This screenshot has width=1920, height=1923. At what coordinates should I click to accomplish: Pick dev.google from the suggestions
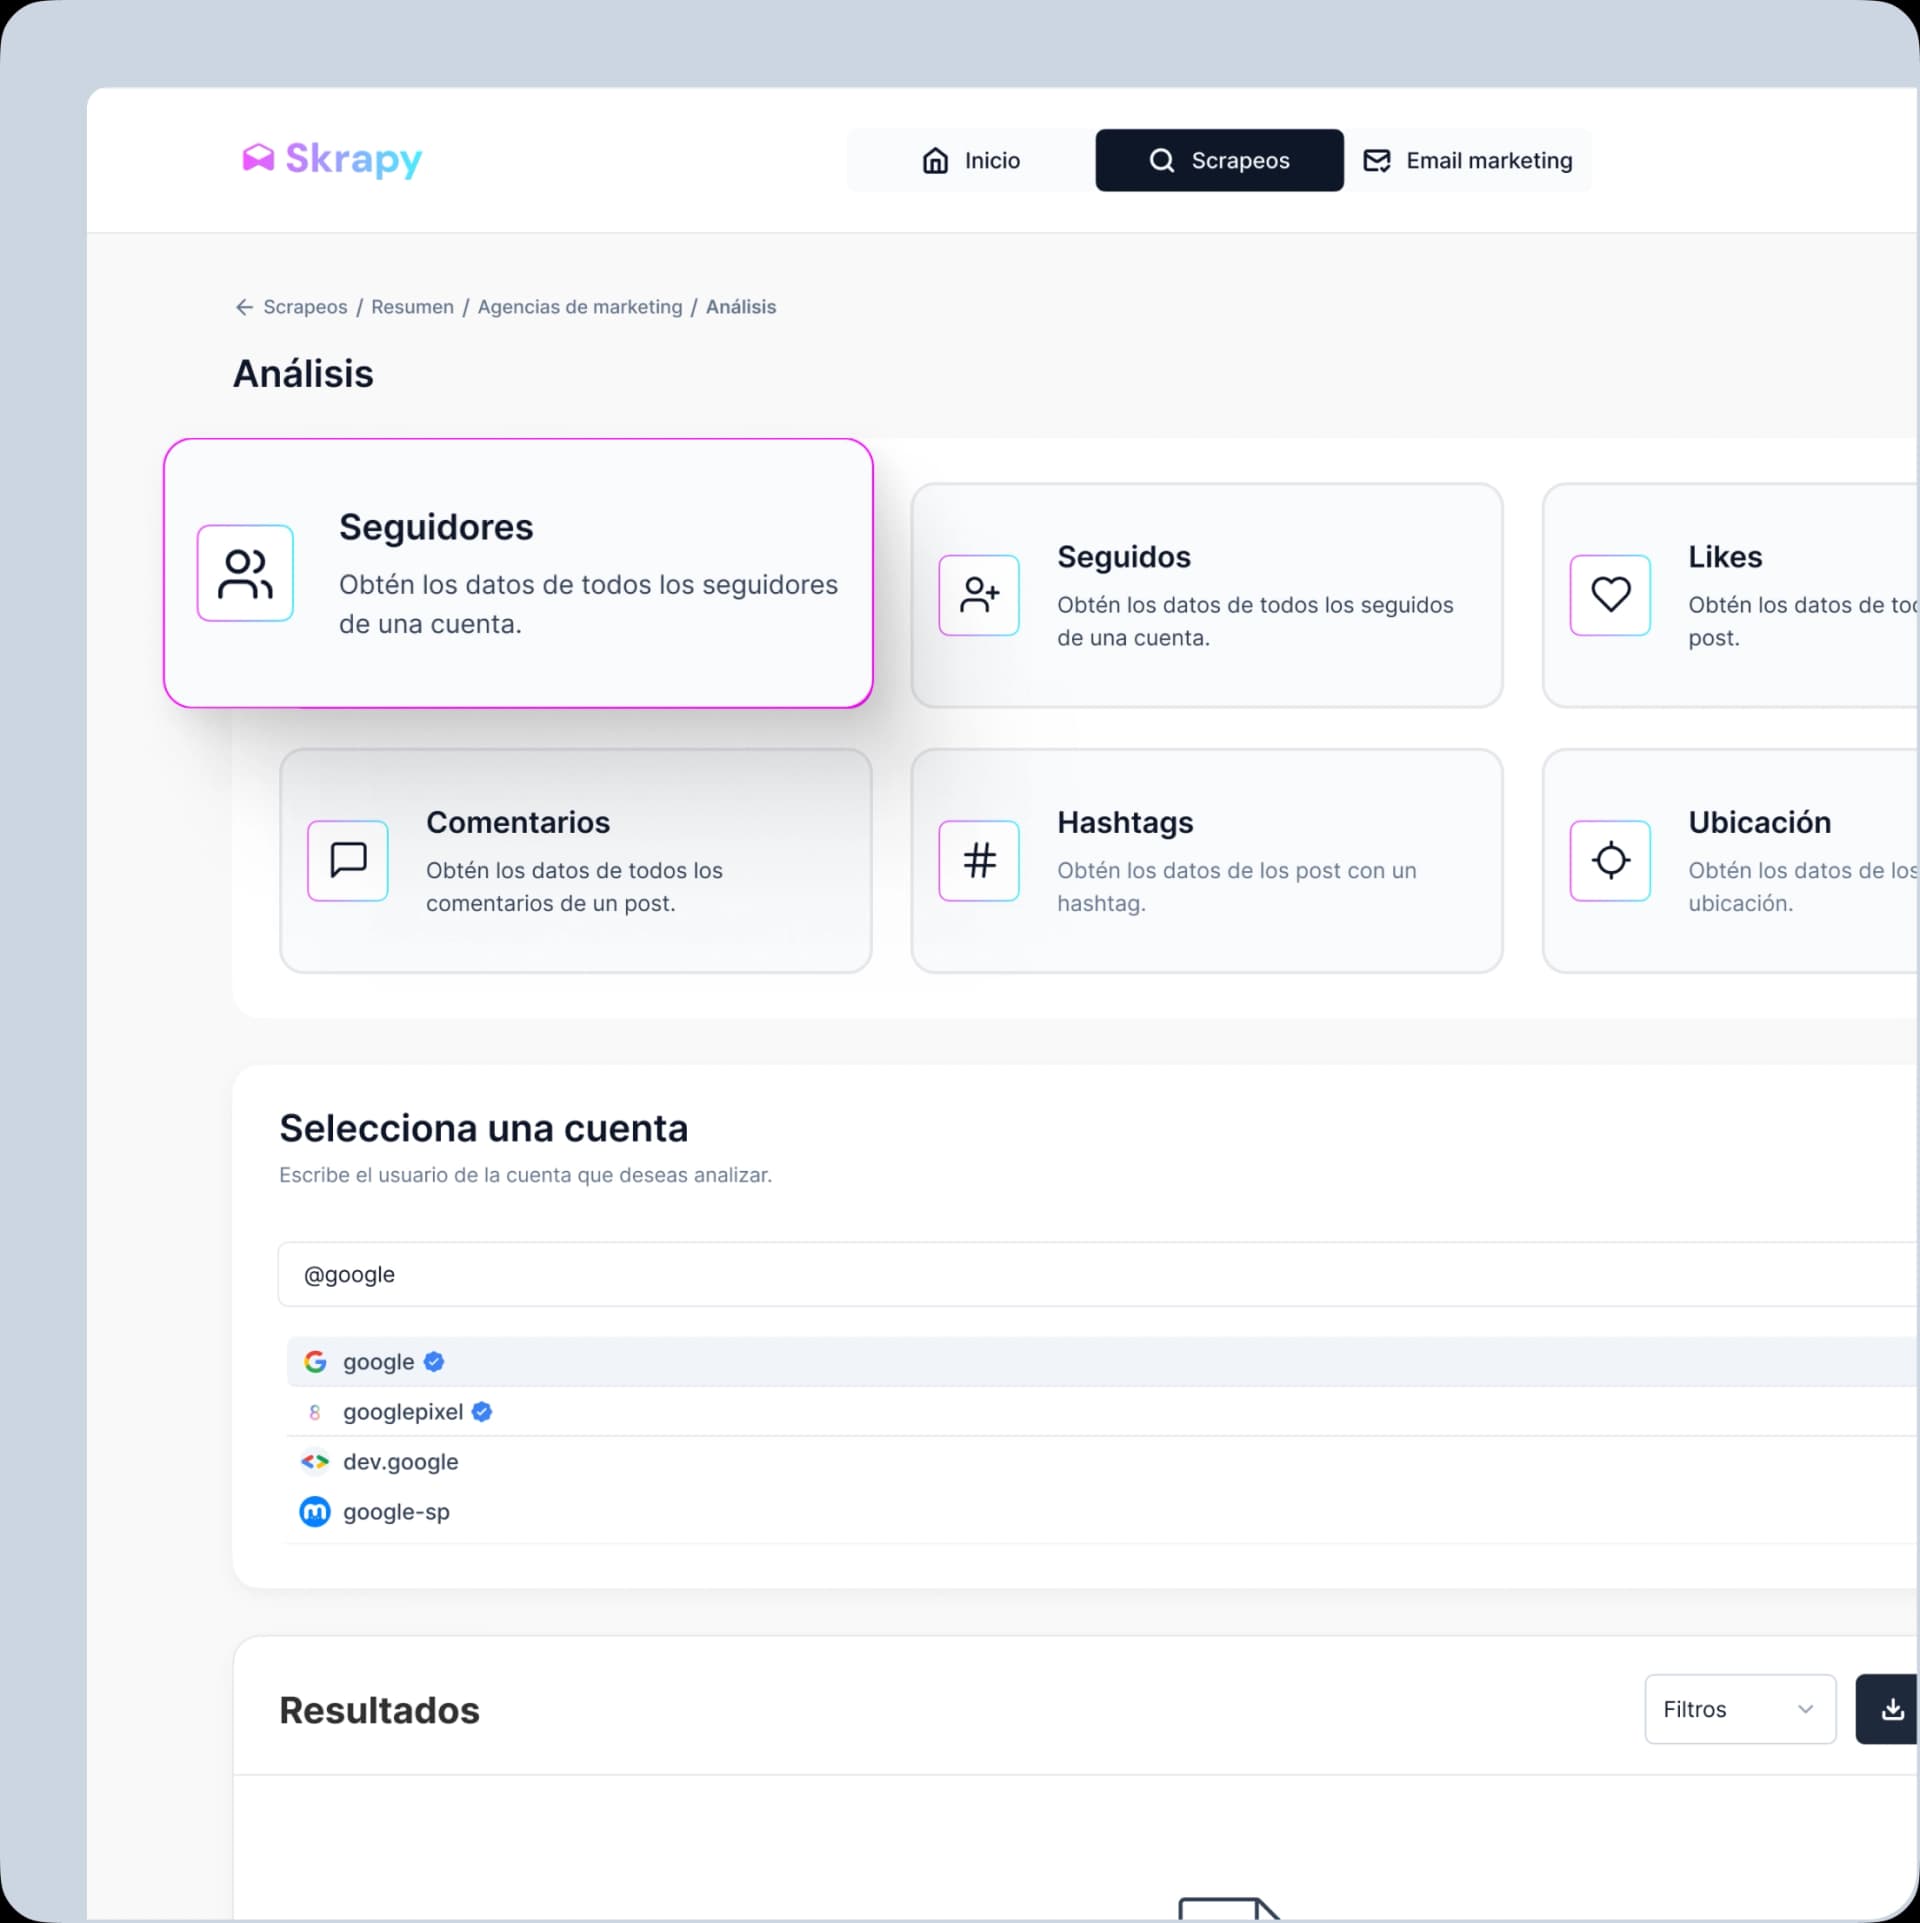(400, 1462)
